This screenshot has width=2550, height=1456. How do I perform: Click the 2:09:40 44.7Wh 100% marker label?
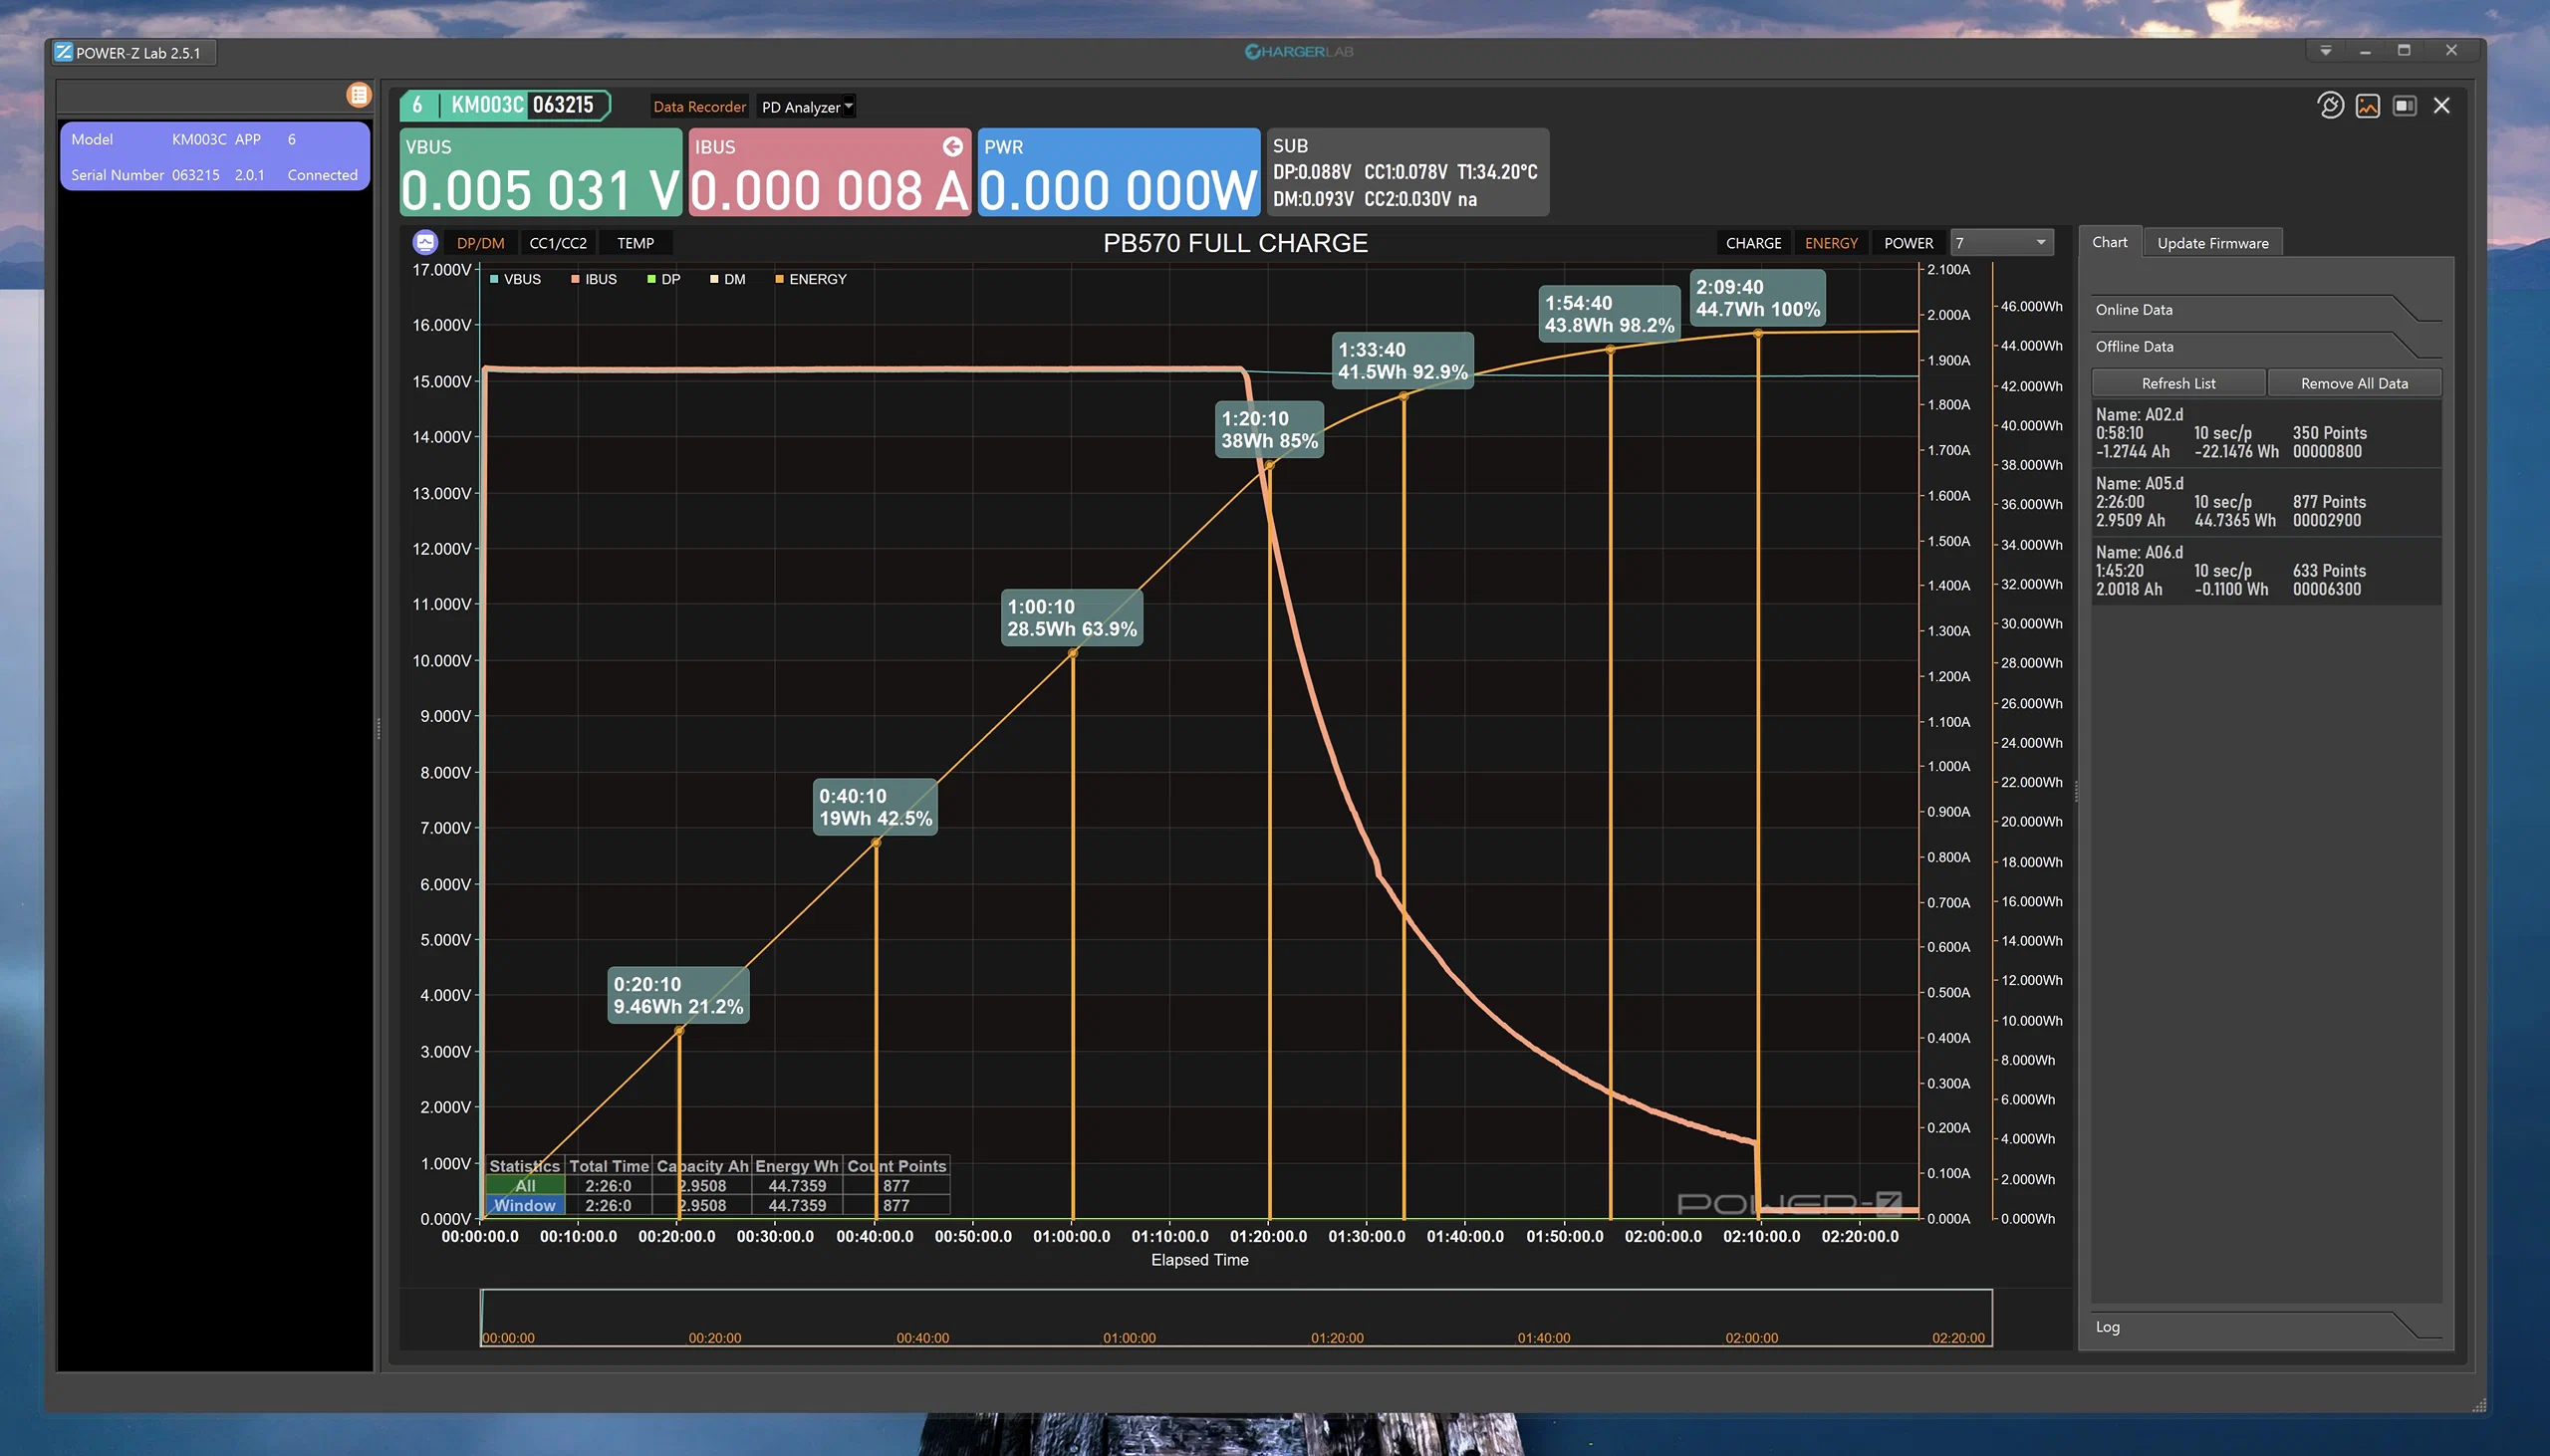tap(1758, 298)
